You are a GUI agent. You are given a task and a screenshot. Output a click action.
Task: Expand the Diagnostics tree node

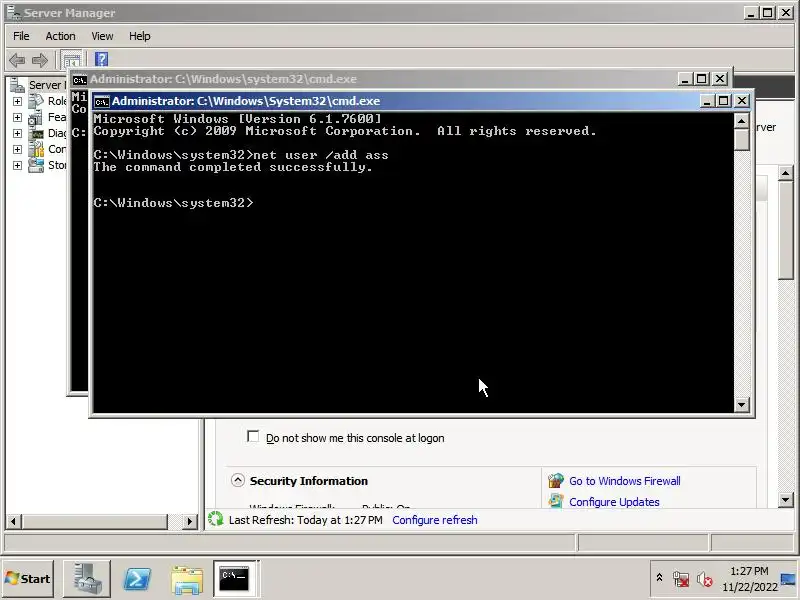(x=17, y=133)
